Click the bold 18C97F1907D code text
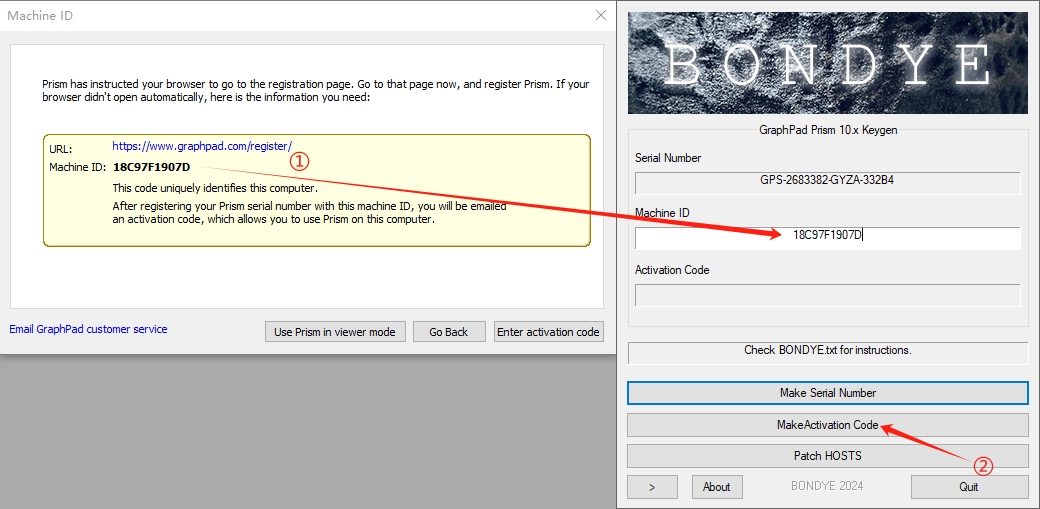The width and height of the screenshot is (1040, 509). point(151,167)
